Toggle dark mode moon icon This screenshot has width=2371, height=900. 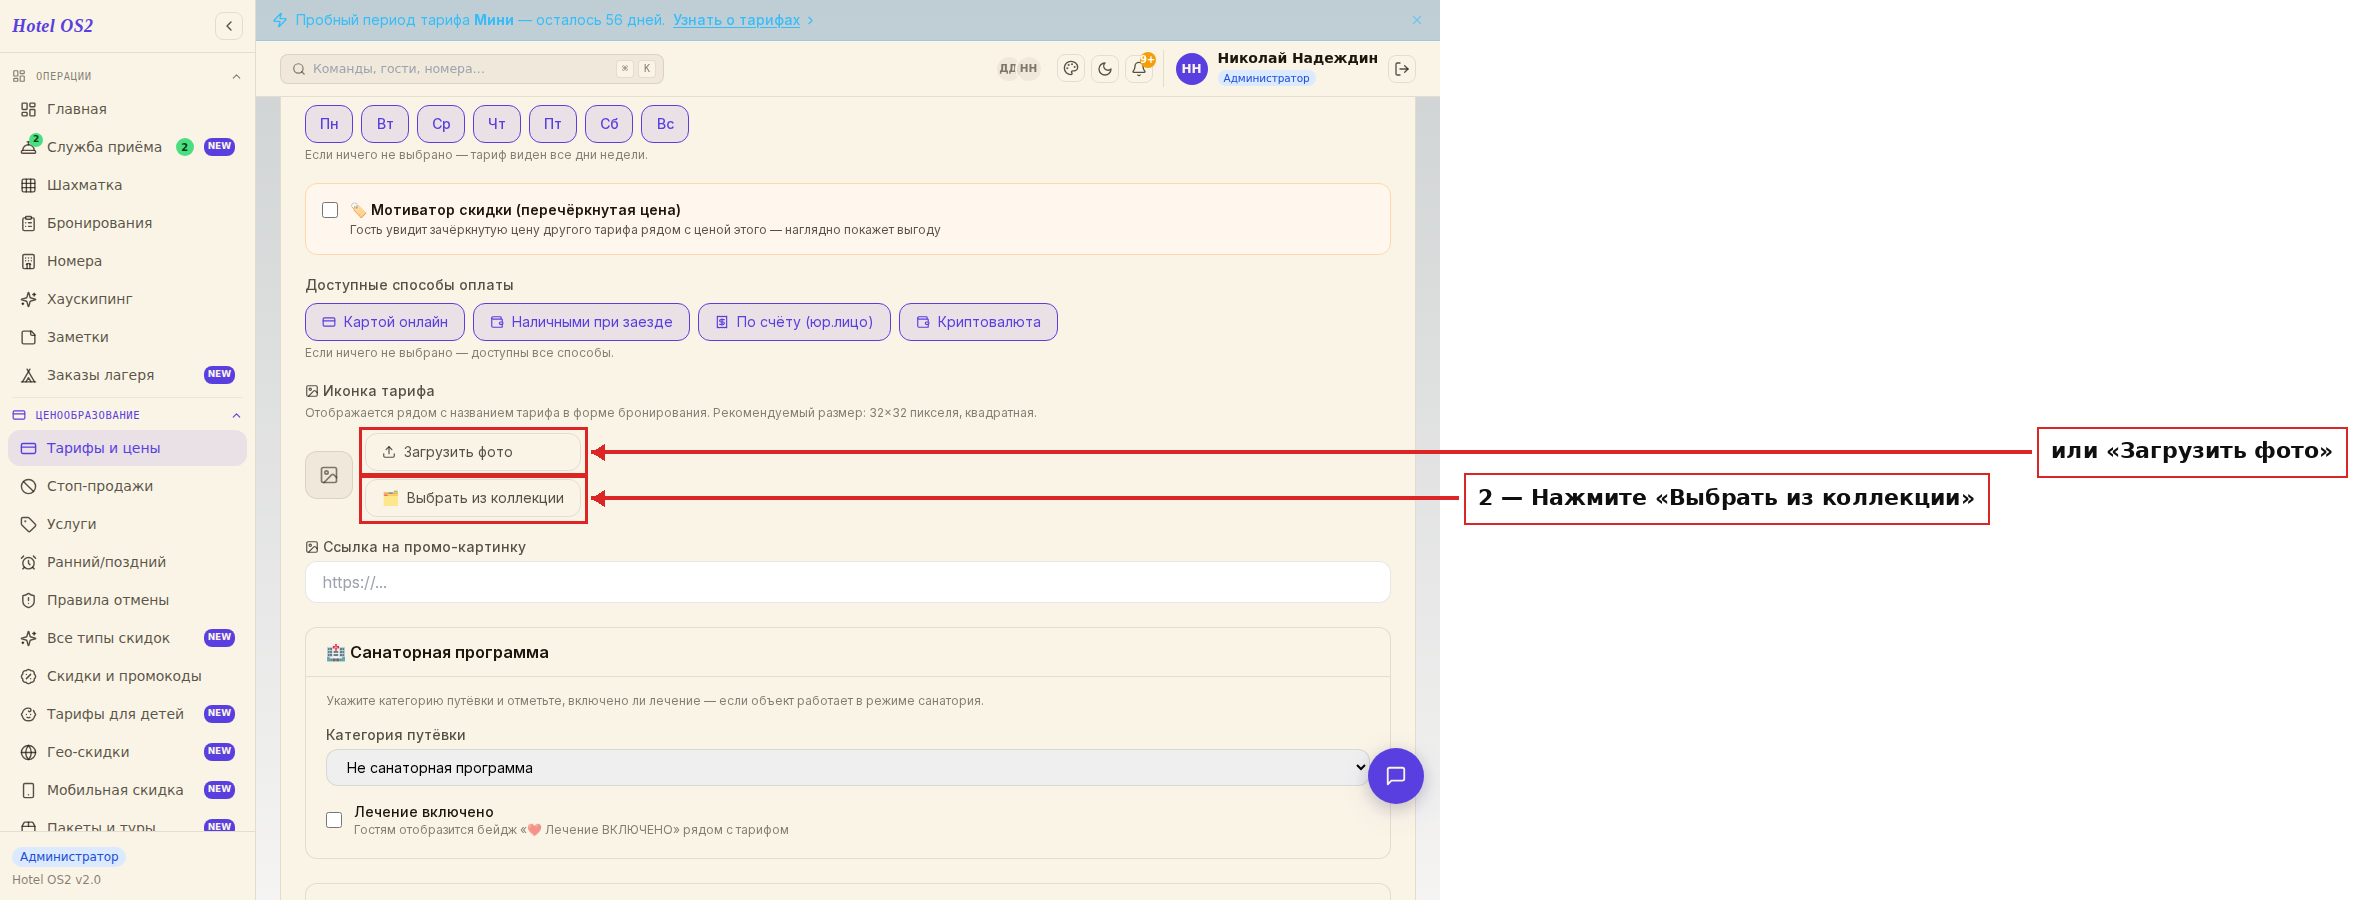(x=1105, y=69)
